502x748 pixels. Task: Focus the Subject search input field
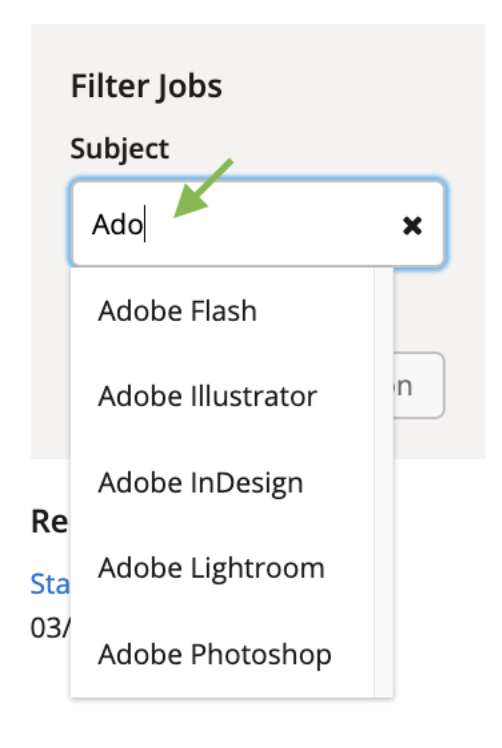click(x=258, y=223)
